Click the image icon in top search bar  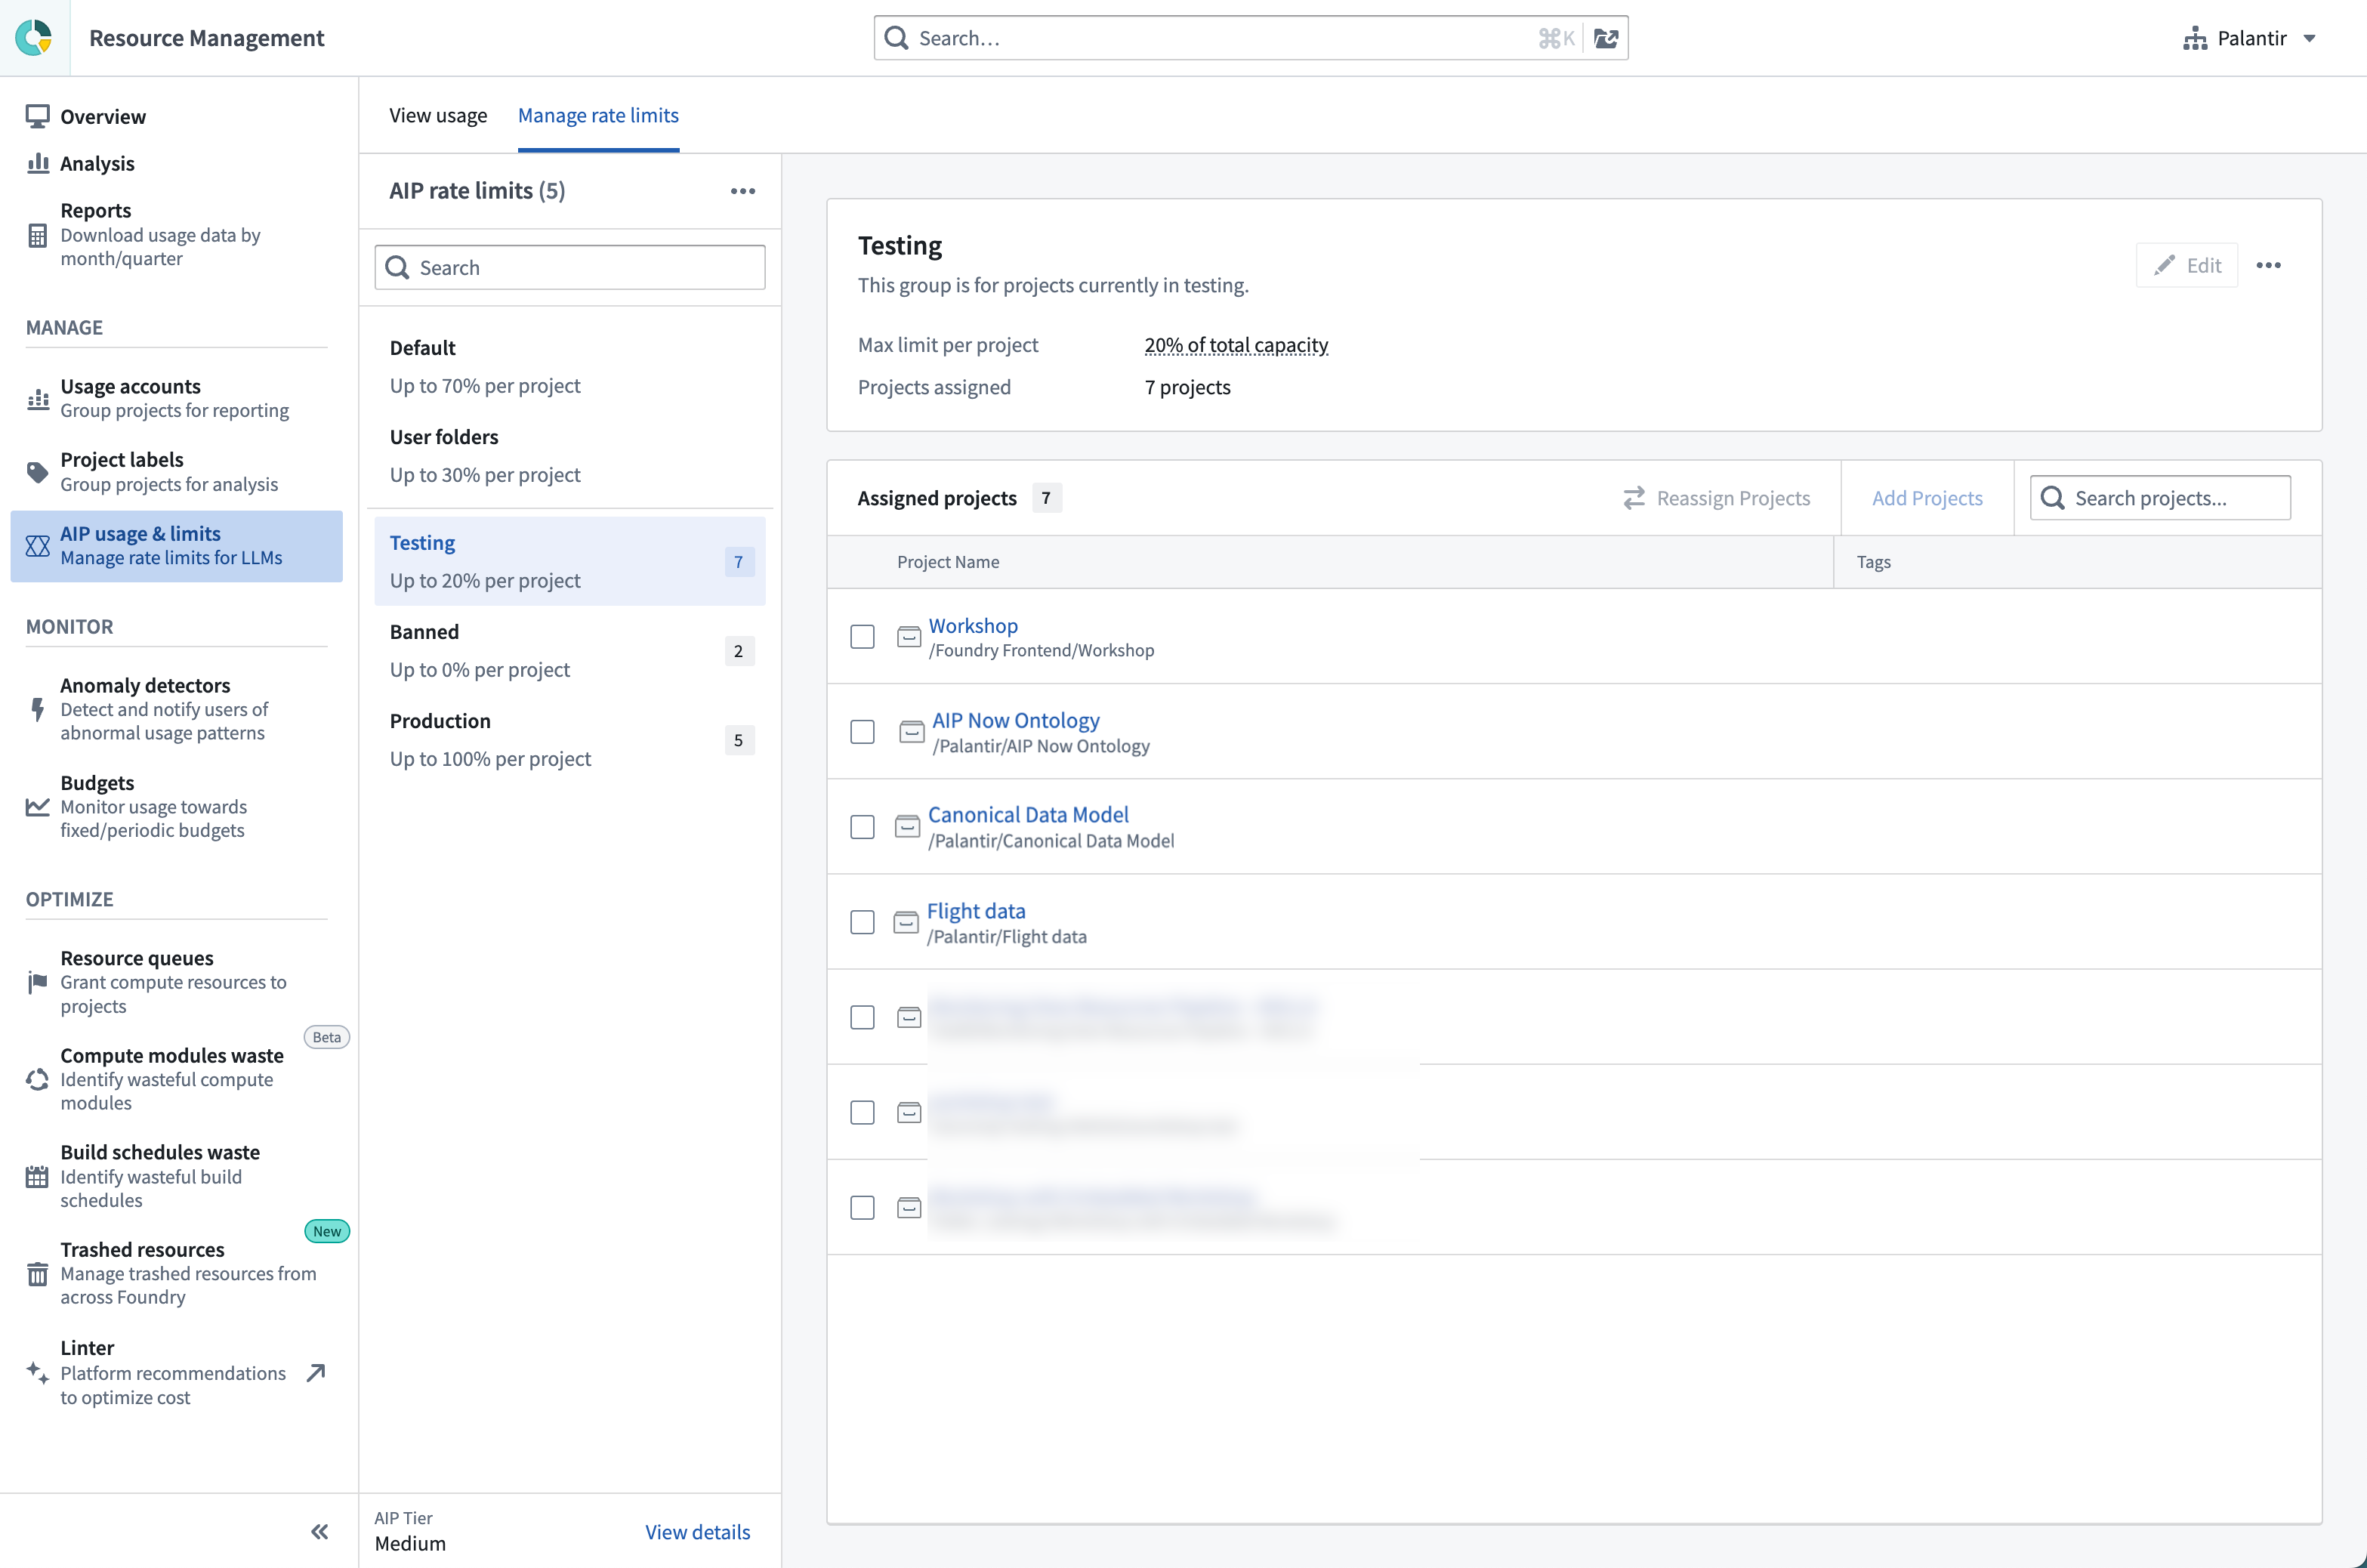tap(1605, 38)
